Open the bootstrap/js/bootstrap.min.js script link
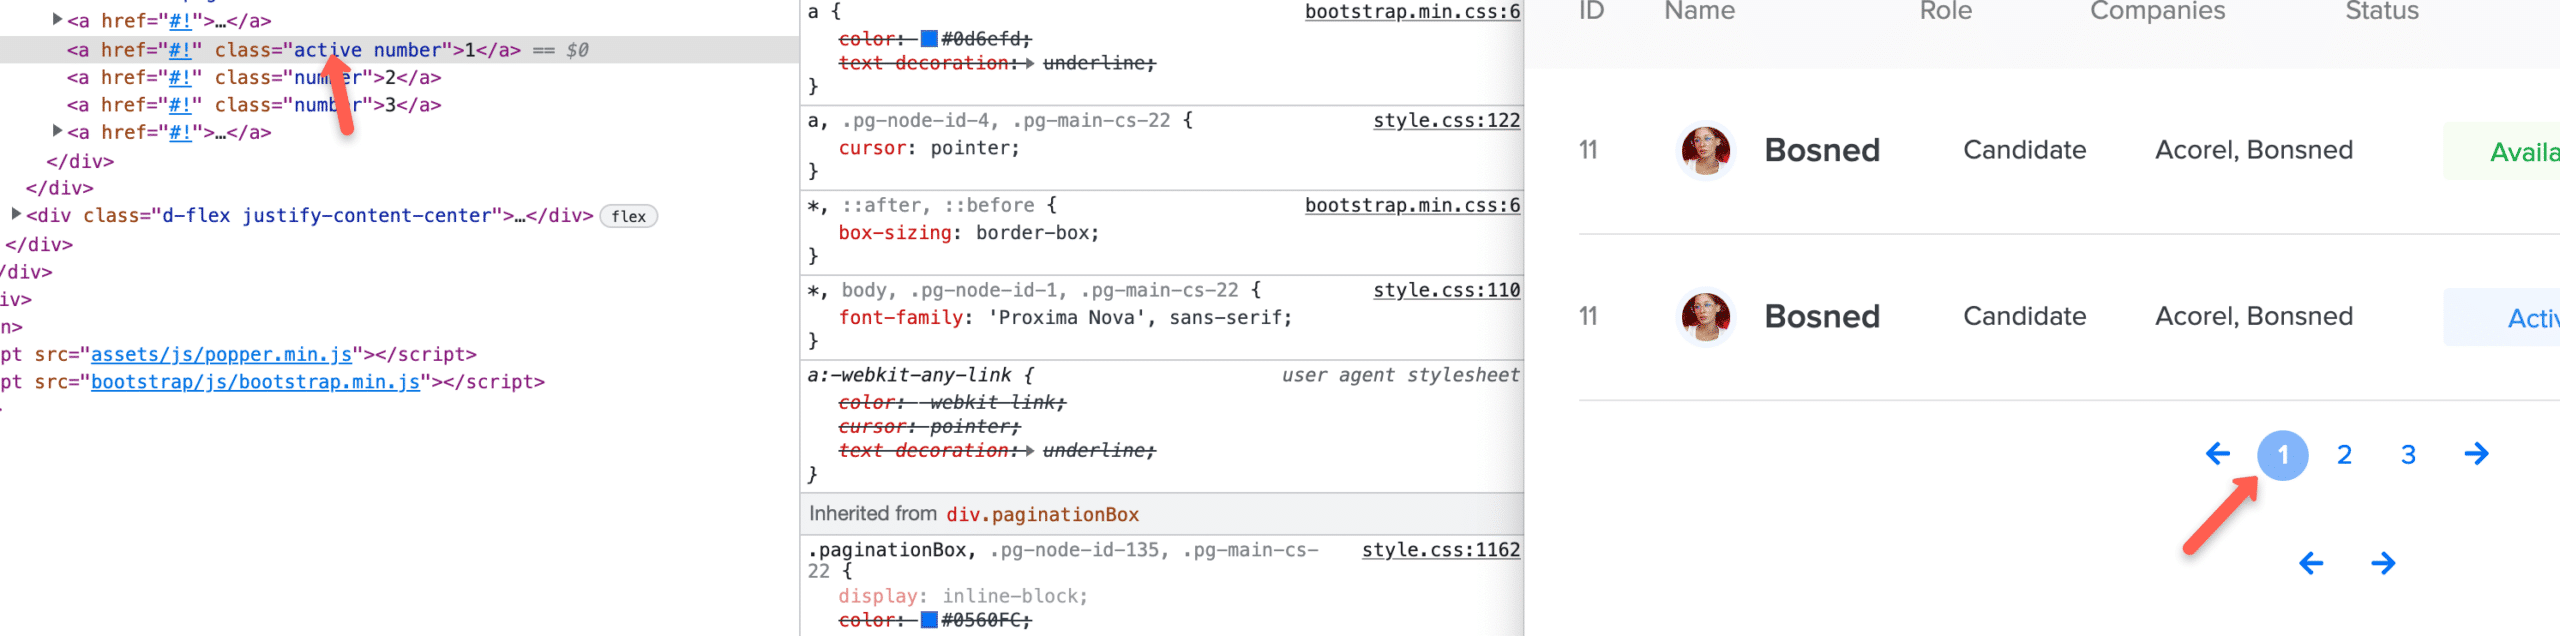The height and width of the screenshot is (636, 2560). click(x=255, y=381)
